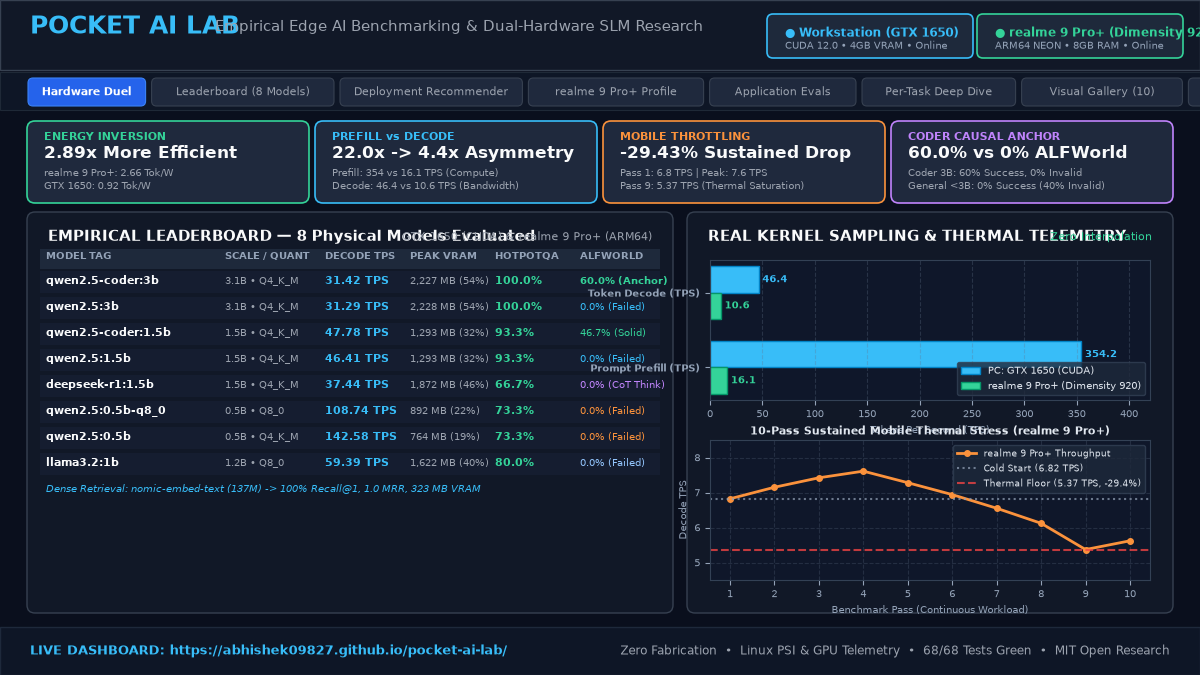Select the llama3.2:1b model name
The image size is (1200, 675).
[82, 463]
